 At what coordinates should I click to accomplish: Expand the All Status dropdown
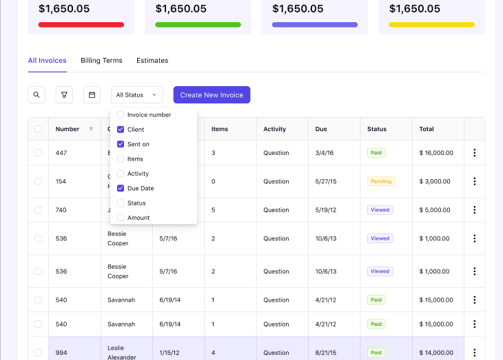[137, 95]
